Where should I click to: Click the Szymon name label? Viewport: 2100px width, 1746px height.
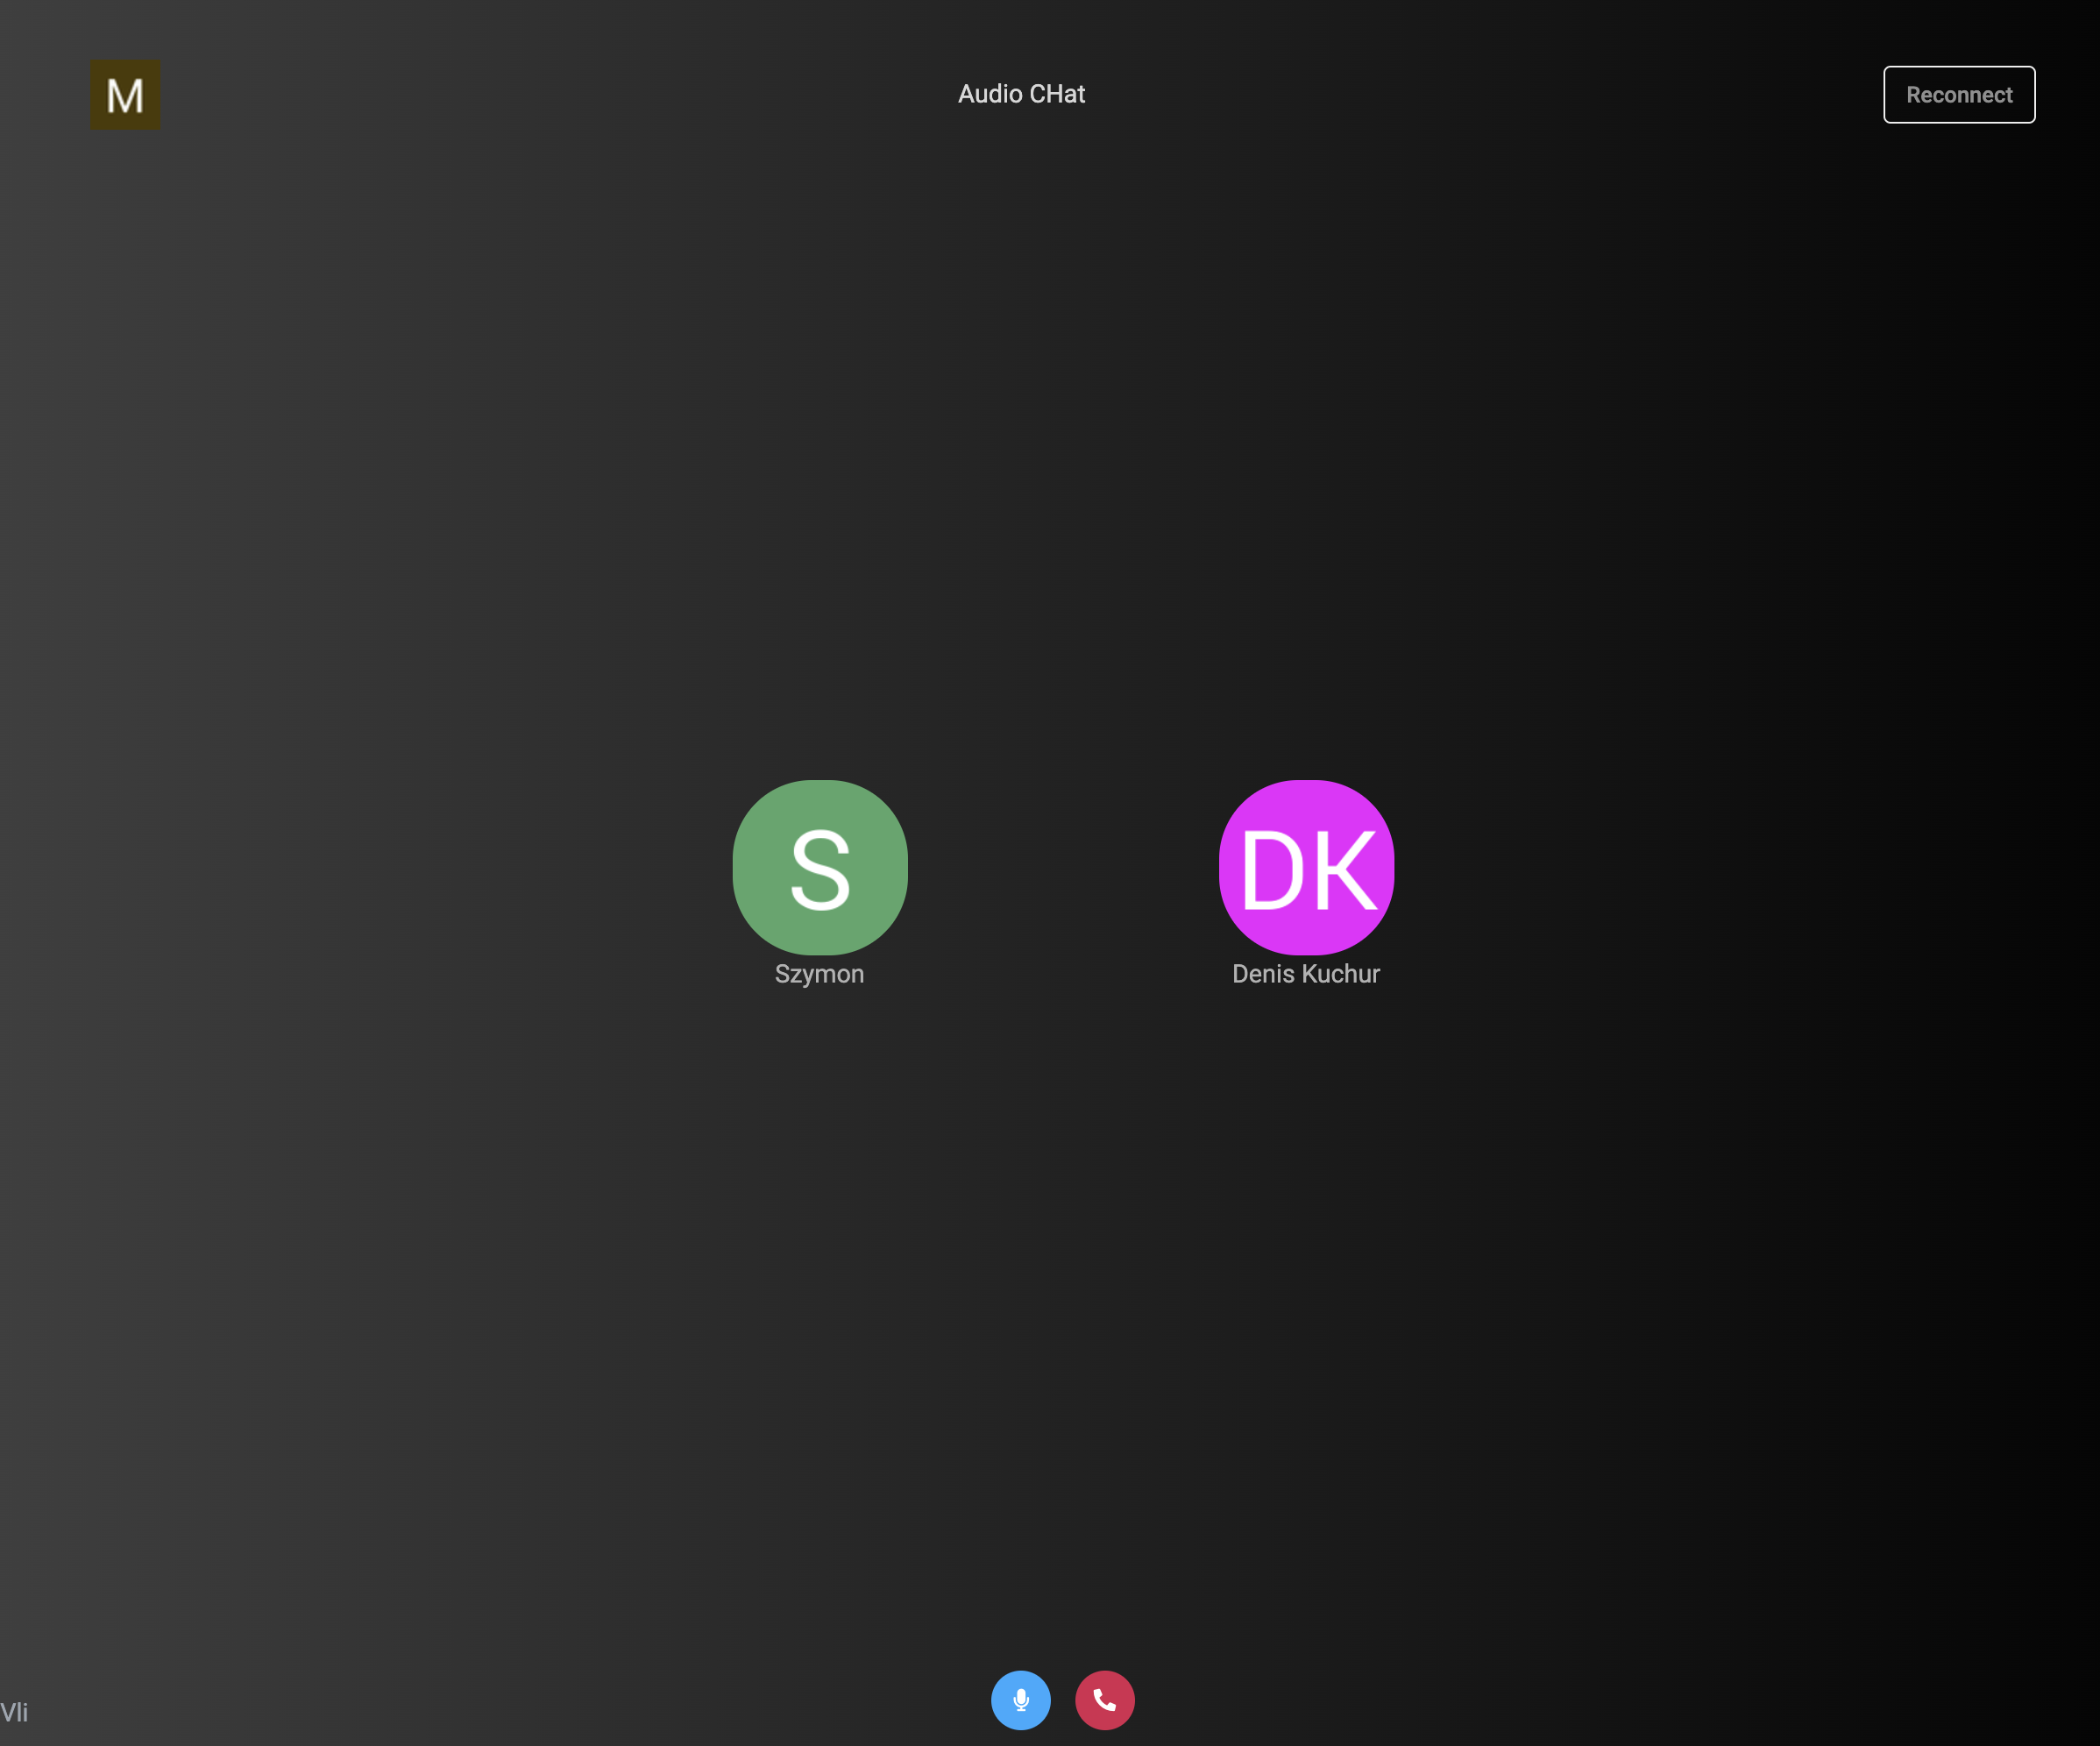pos(819,974)
